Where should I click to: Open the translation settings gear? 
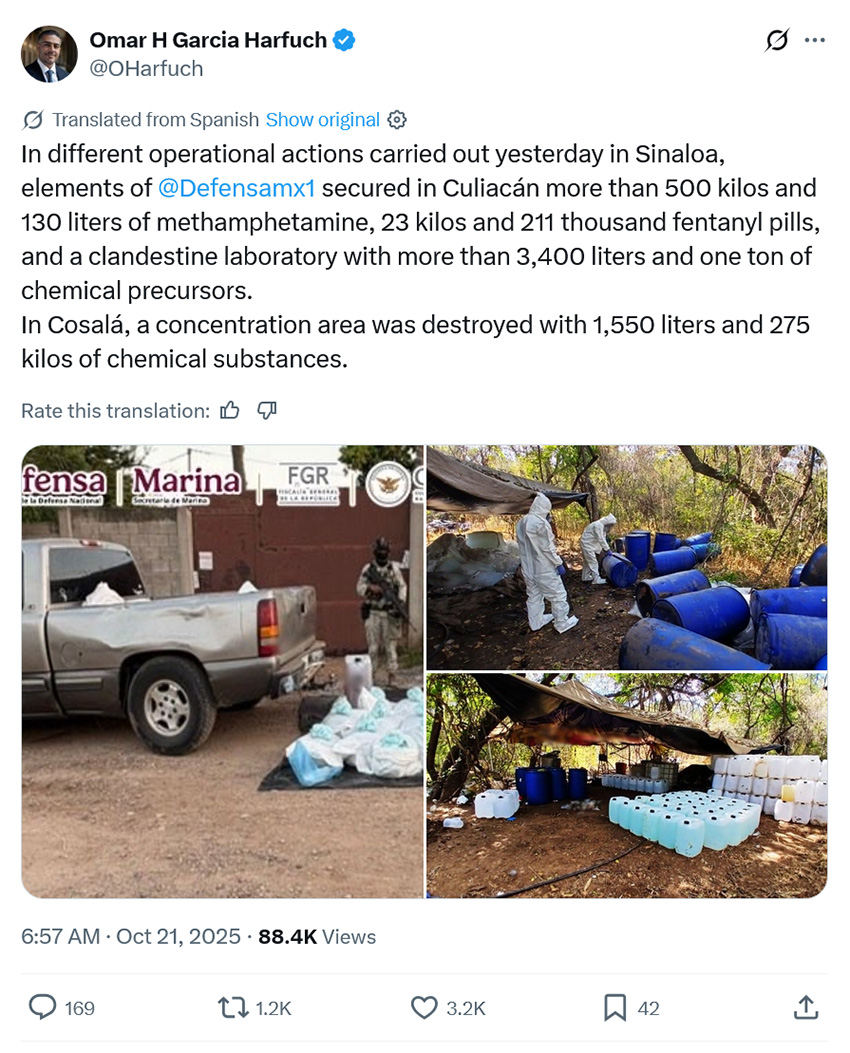click(x=397, y=119)
